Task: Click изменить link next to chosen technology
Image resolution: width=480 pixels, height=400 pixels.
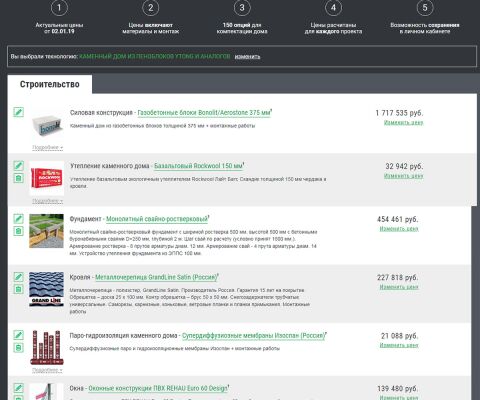Action: (247, 57)
